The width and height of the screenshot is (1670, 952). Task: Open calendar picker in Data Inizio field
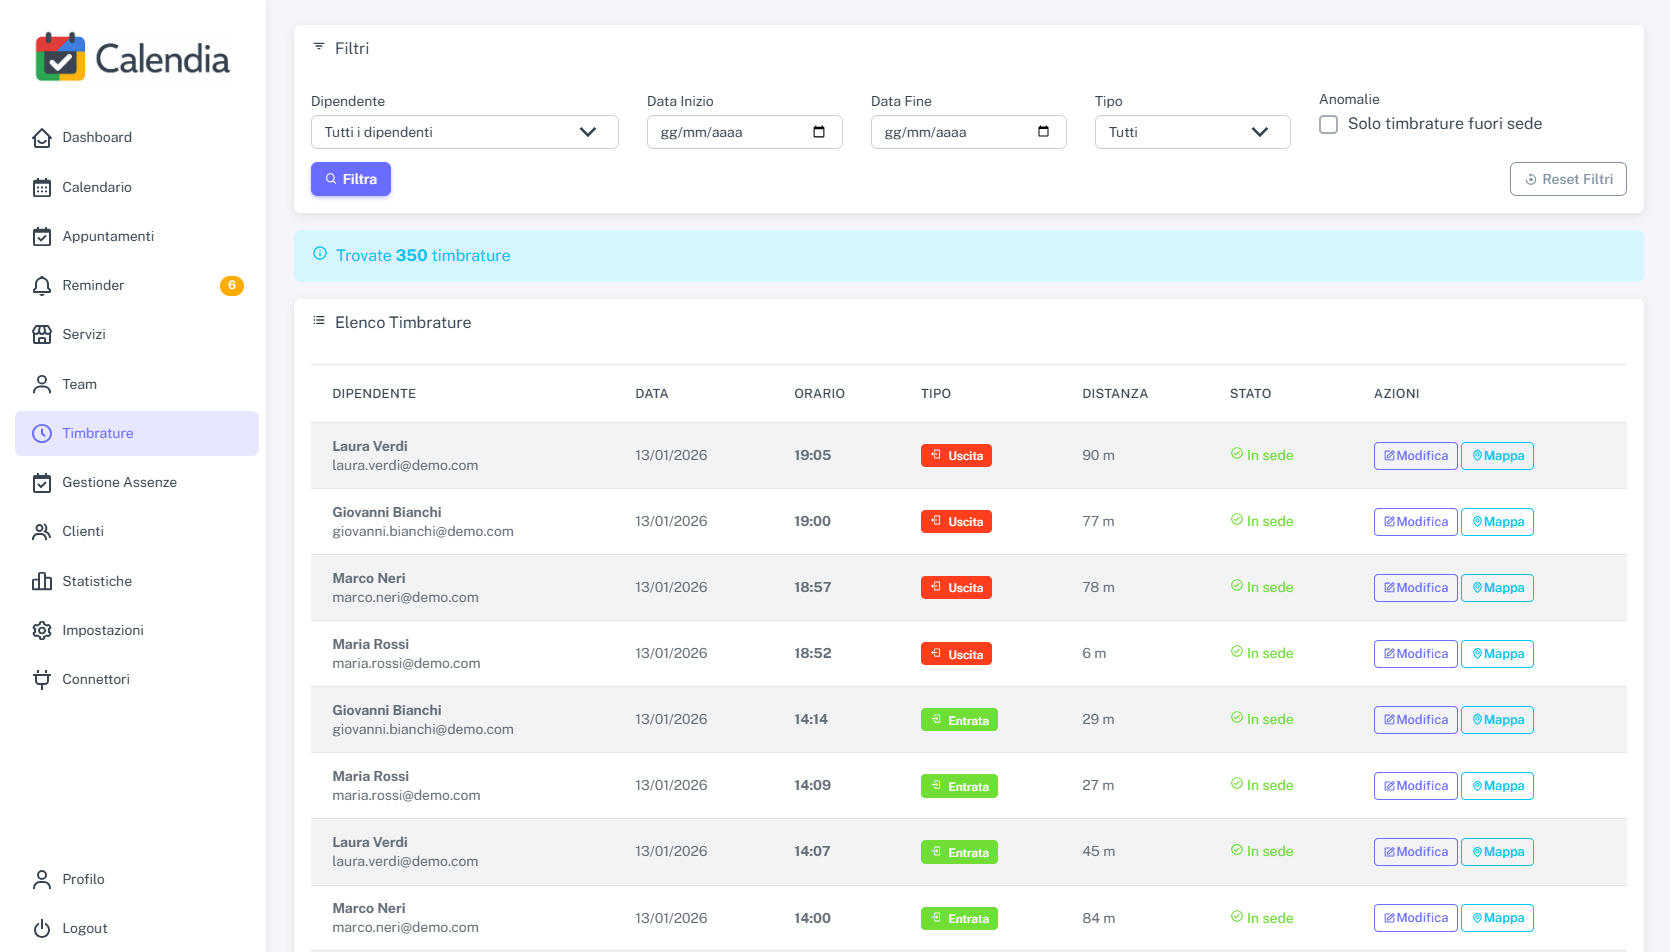coord(819,132)
